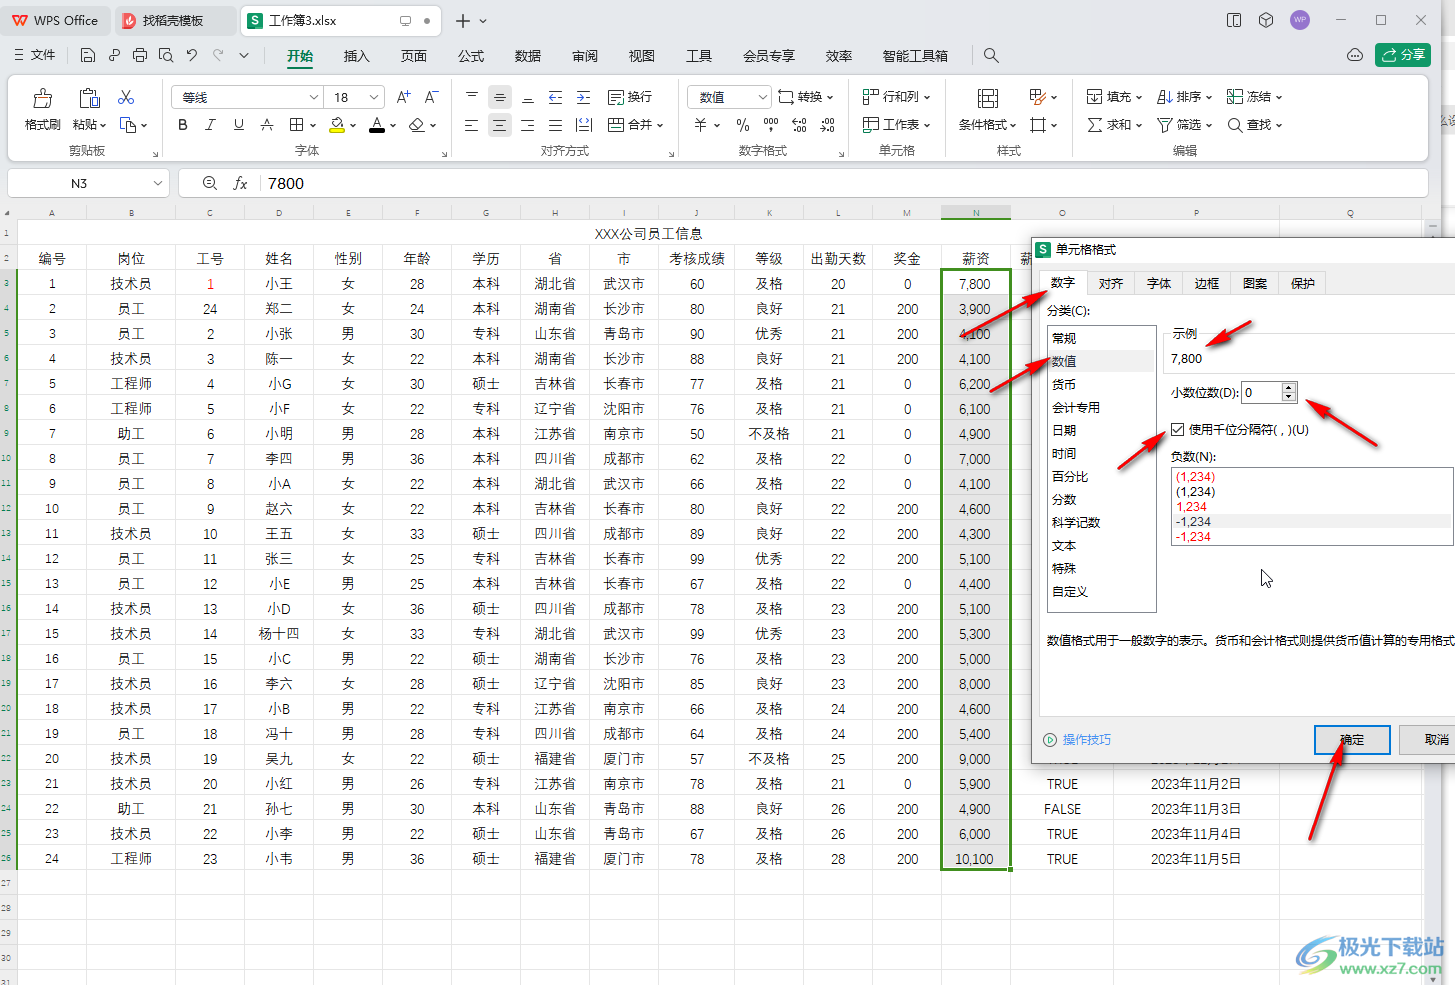Open the number format dropdown 数值
Viewport: 1455px width, 985px height.
tap(762, 97)
